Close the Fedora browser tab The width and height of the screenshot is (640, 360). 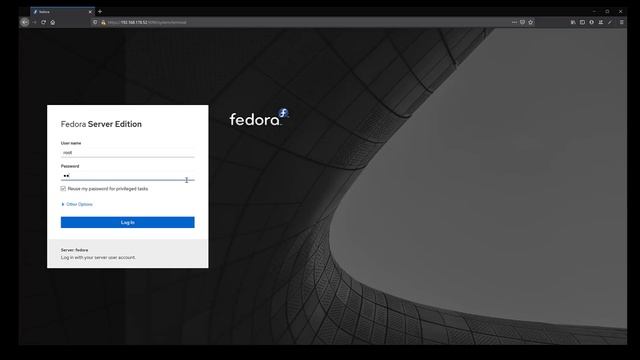[x=90, y=12]
